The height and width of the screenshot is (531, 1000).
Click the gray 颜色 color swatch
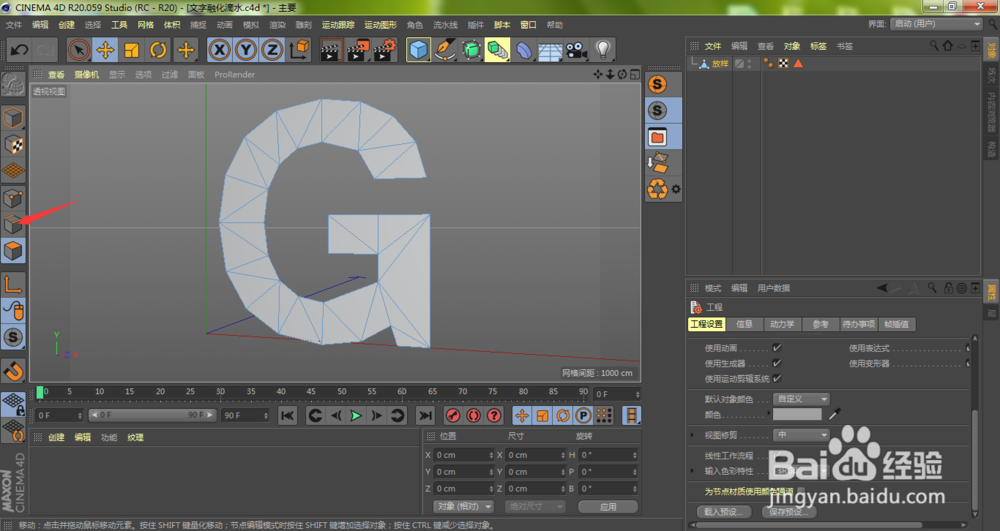[x=797, y=414]
